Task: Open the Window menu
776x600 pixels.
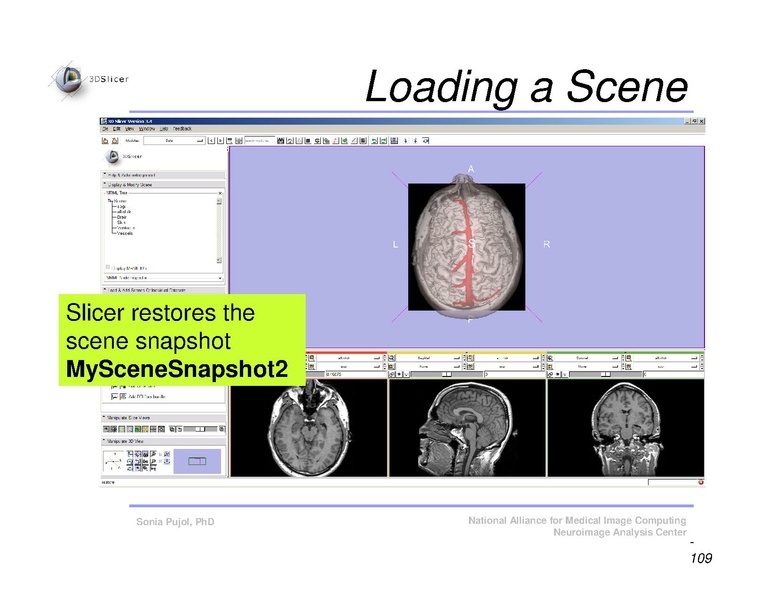Action: (146, 129)
